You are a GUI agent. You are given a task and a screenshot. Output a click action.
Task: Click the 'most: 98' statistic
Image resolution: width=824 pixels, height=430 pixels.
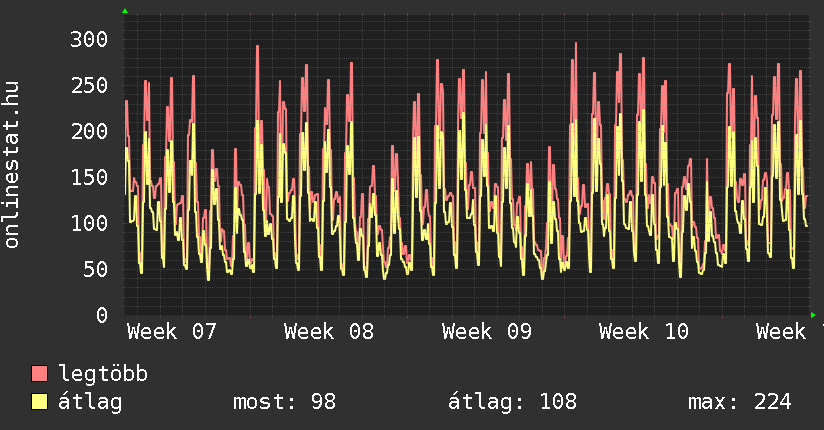(284, 402)
